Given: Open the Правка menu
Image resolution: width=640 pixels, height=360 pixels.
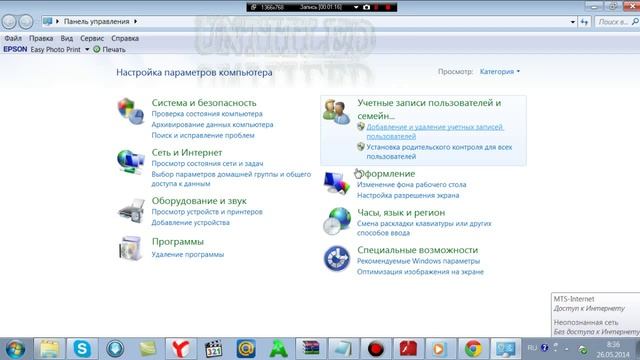Looking at the screenshot, I should click(41, 38).
